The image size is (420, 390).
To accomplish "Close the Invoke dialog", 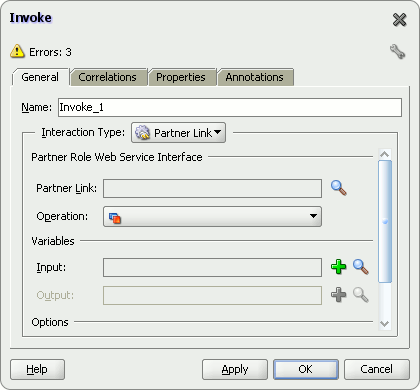I will point(399,20).
